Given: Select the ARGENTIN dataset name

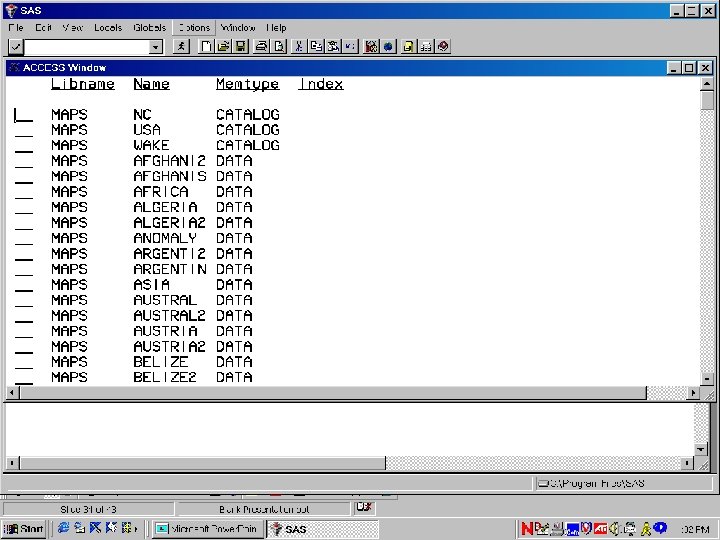Looking at the screenshot, I should point(169,269).
